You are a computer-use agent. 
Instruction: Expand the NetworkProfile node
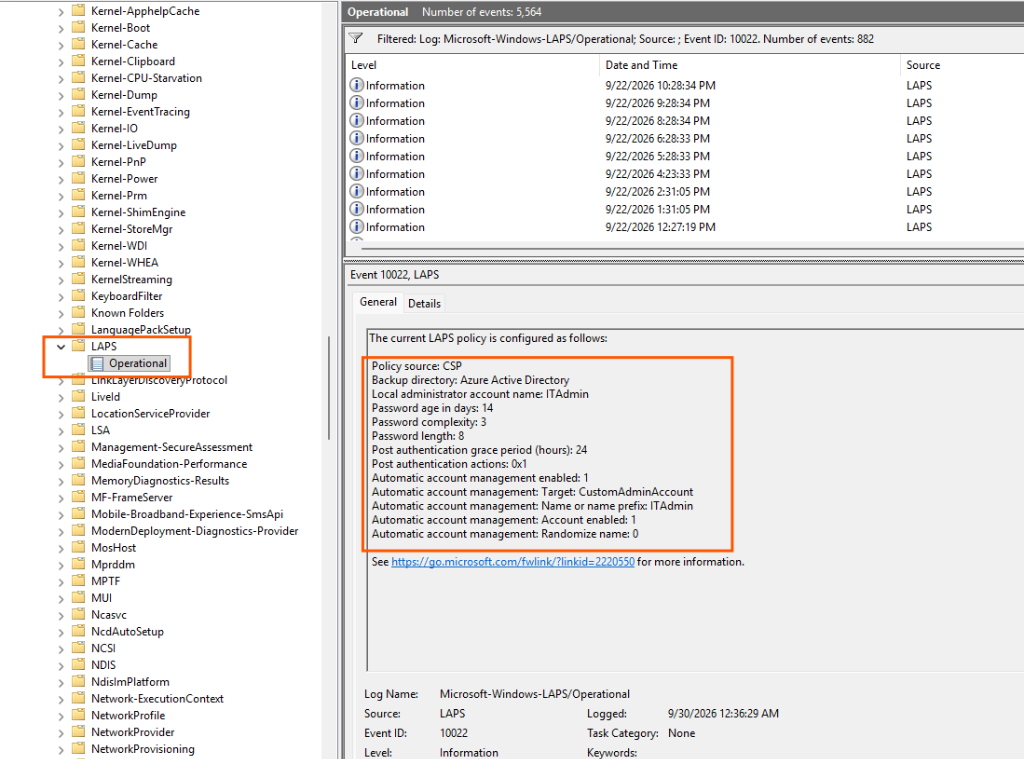(x=61, y=716)
